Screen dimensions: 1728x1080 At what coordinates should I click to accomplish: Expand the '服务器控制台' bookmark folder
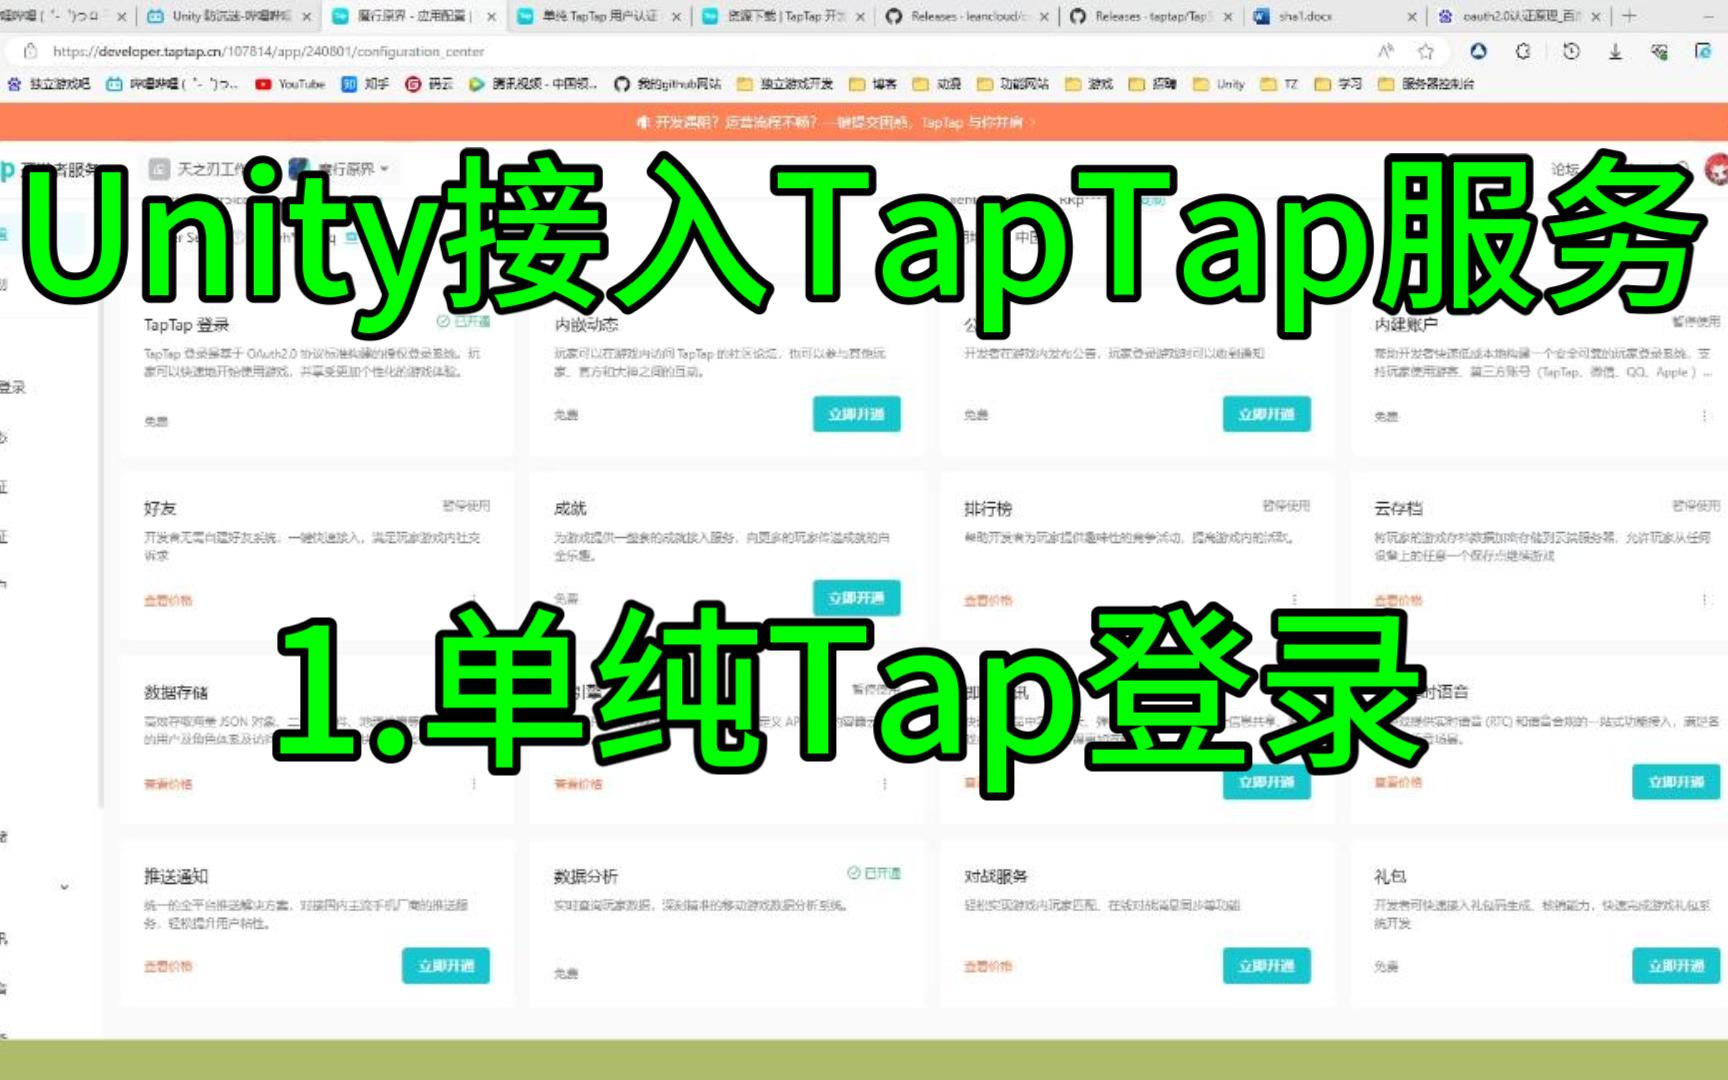point(1427,84)
